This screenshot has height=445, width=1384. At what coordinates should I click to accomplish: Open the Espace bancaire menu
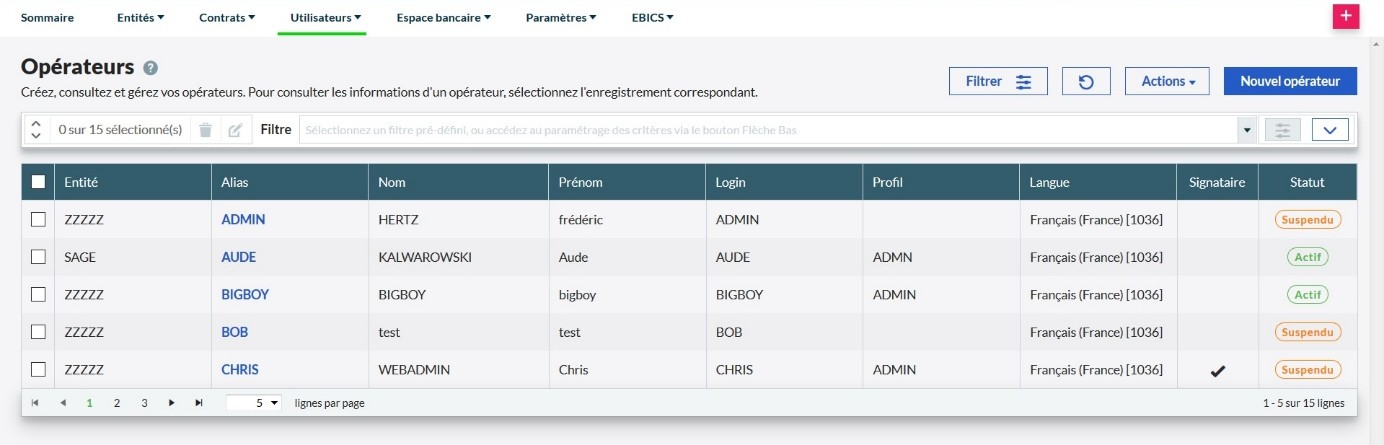(x=443, y=17)
